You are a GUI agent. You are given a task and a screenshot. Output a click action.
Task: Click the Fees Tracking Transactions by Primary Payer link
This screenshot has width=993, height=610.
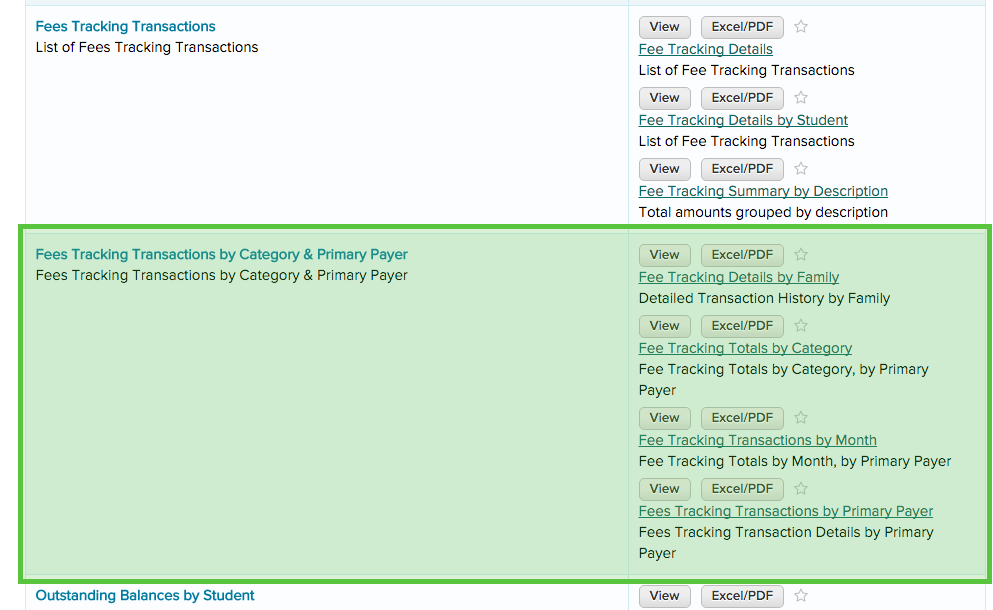[785, 511]
